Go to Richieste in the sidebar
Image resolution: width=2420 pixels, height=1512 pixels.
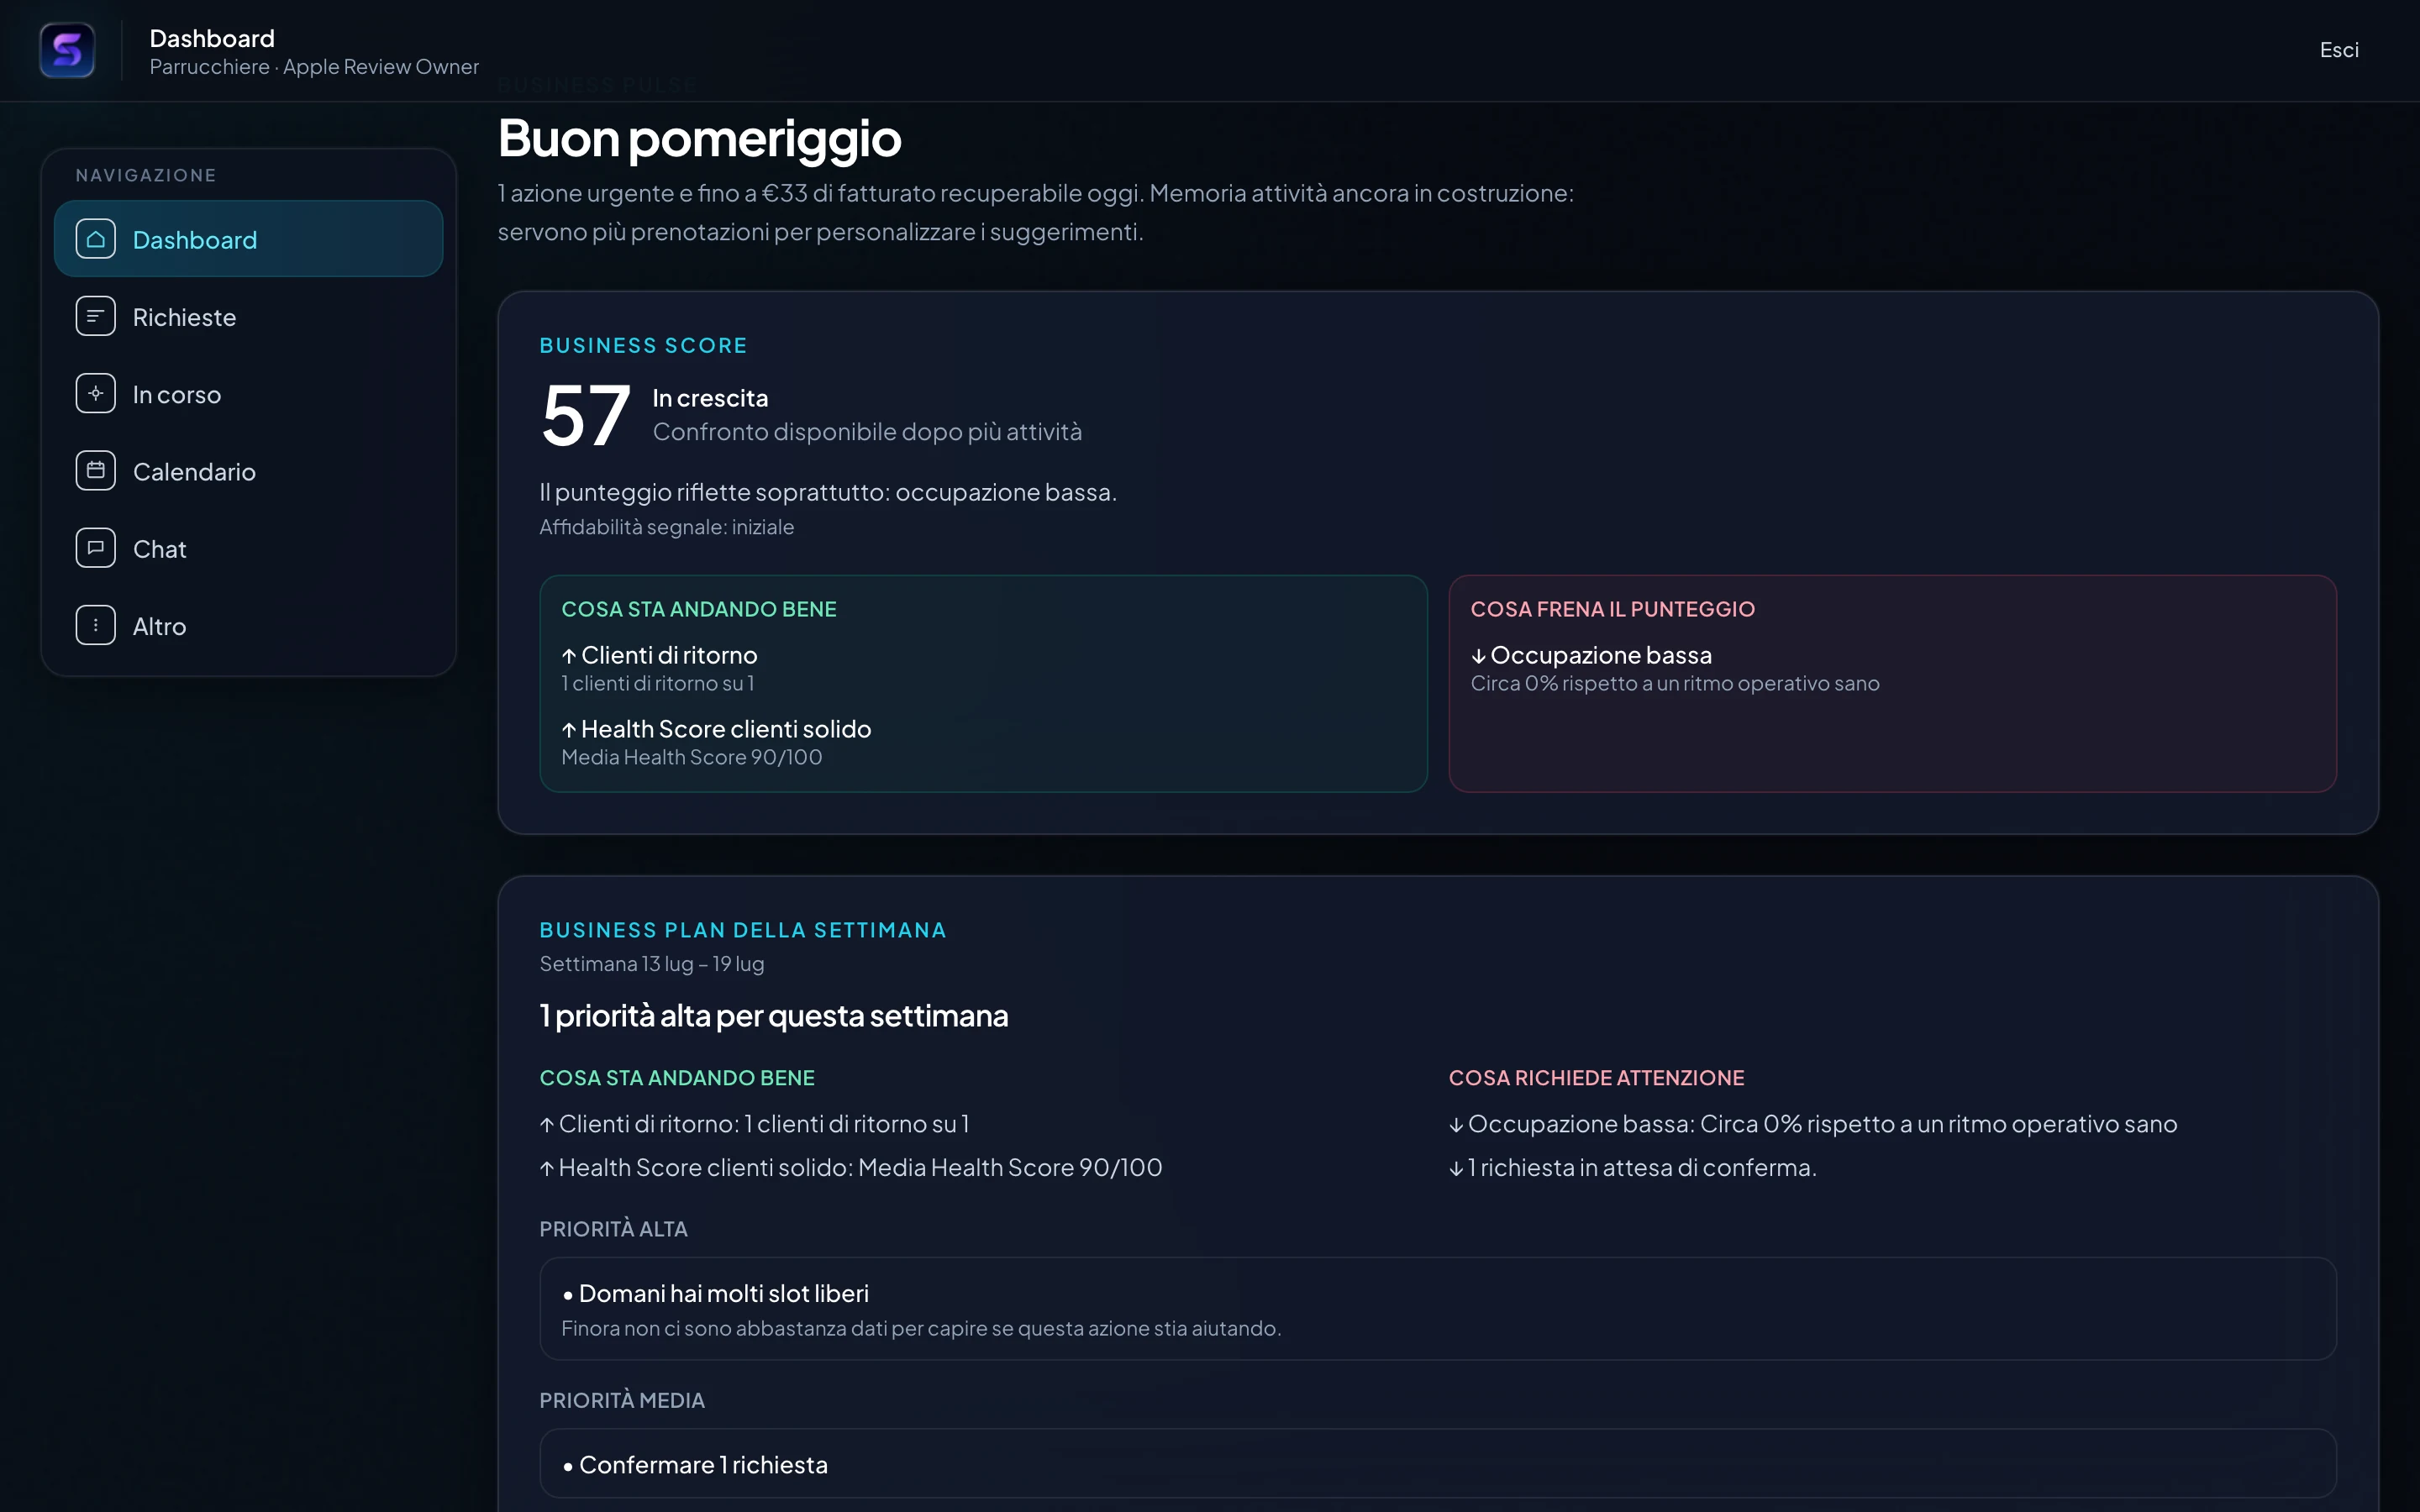tap(248, 316)
